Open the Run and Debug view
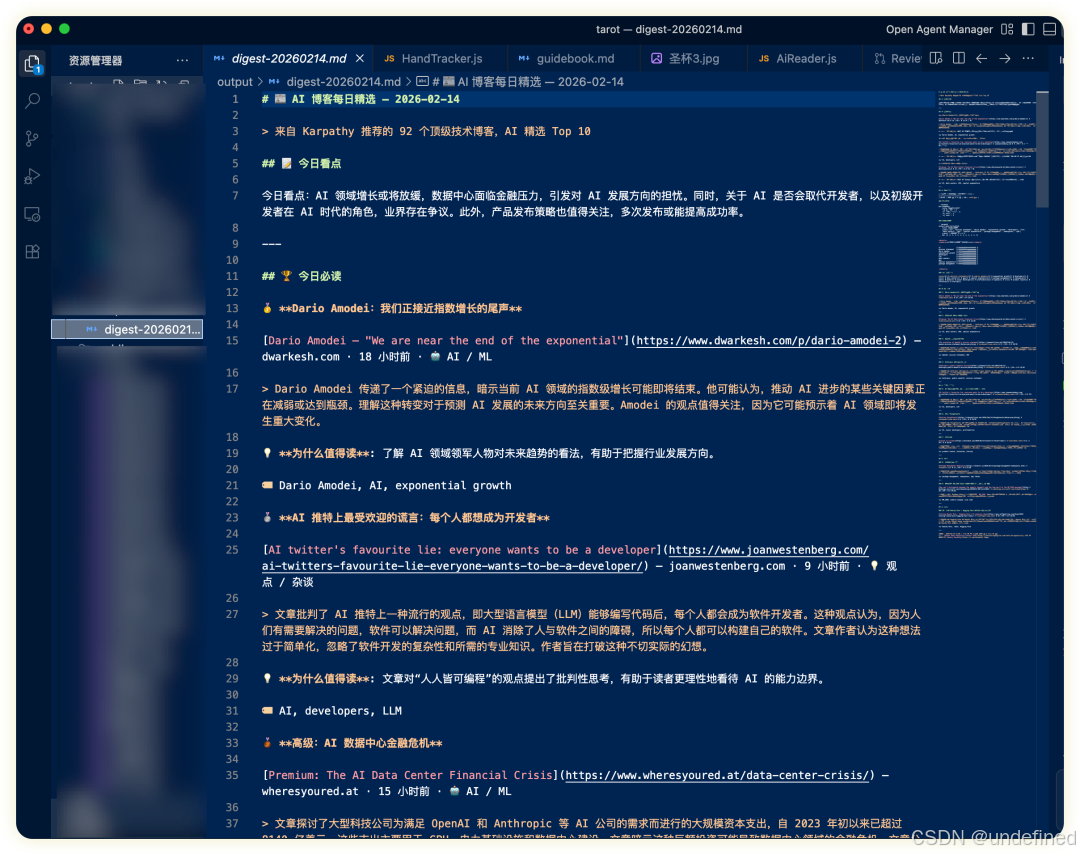Screen dimensions: 1080x855 pos(32,176)
